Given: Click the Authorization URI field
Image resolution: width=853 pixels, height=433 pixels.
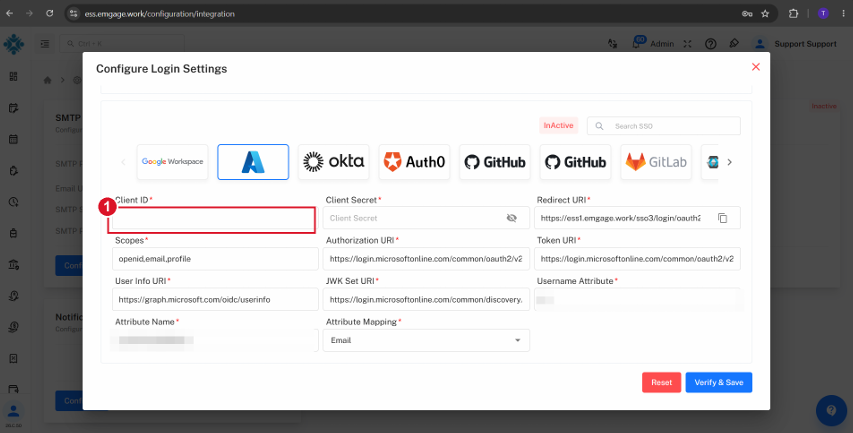Looking at the screenshot, I should click(426, 259).
